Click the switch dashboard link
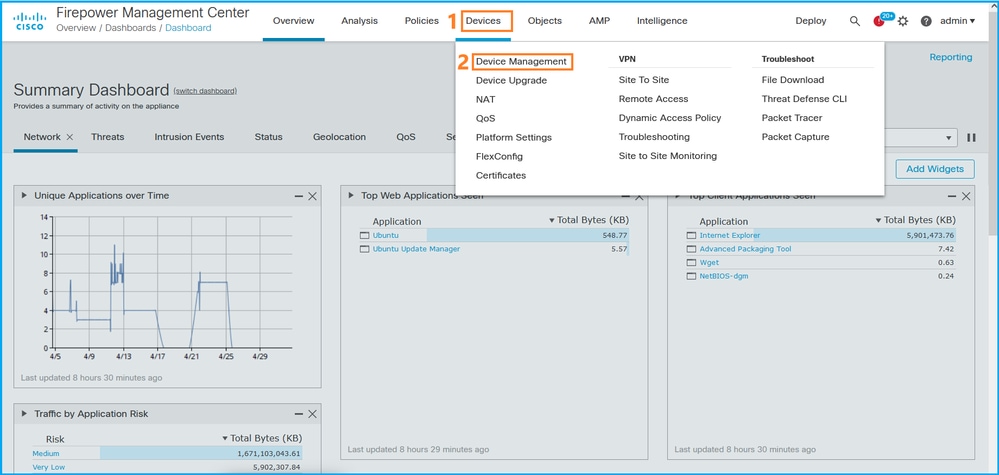 (205, 91)
